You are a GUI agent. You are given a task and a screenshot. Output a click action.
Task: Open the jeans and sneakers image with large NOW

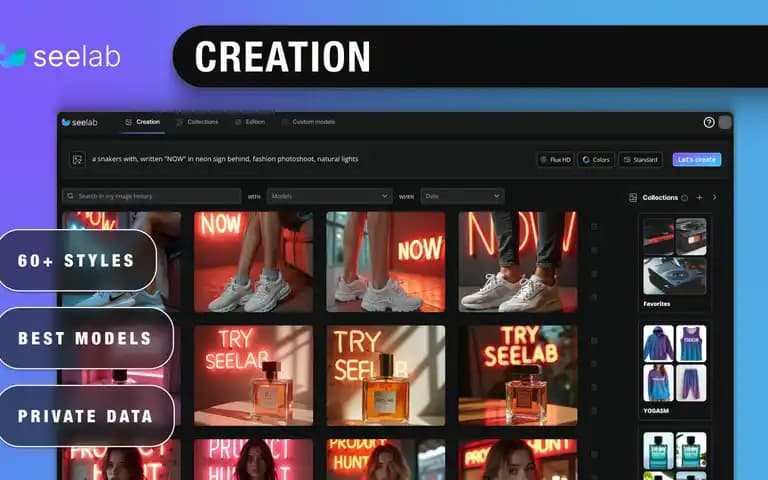pos(518,262)
